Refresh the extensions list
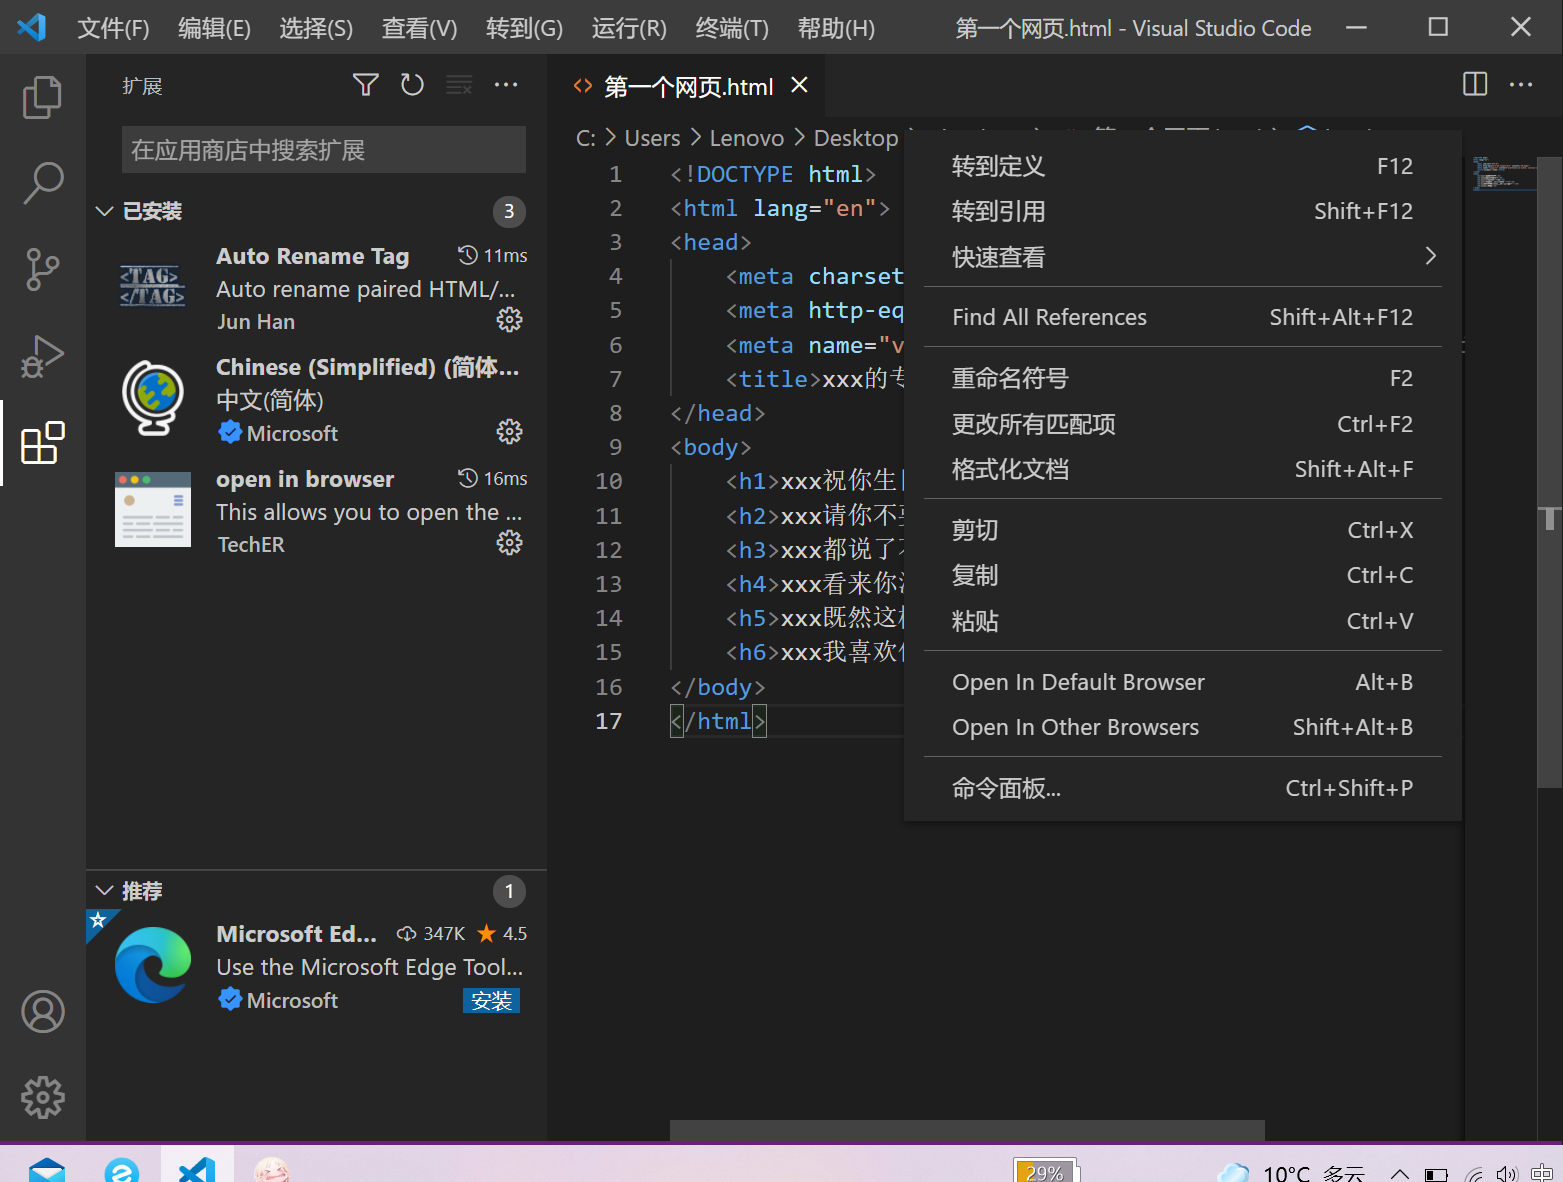This screenshot has width=1563, height=1182. [x=412, y=85]
